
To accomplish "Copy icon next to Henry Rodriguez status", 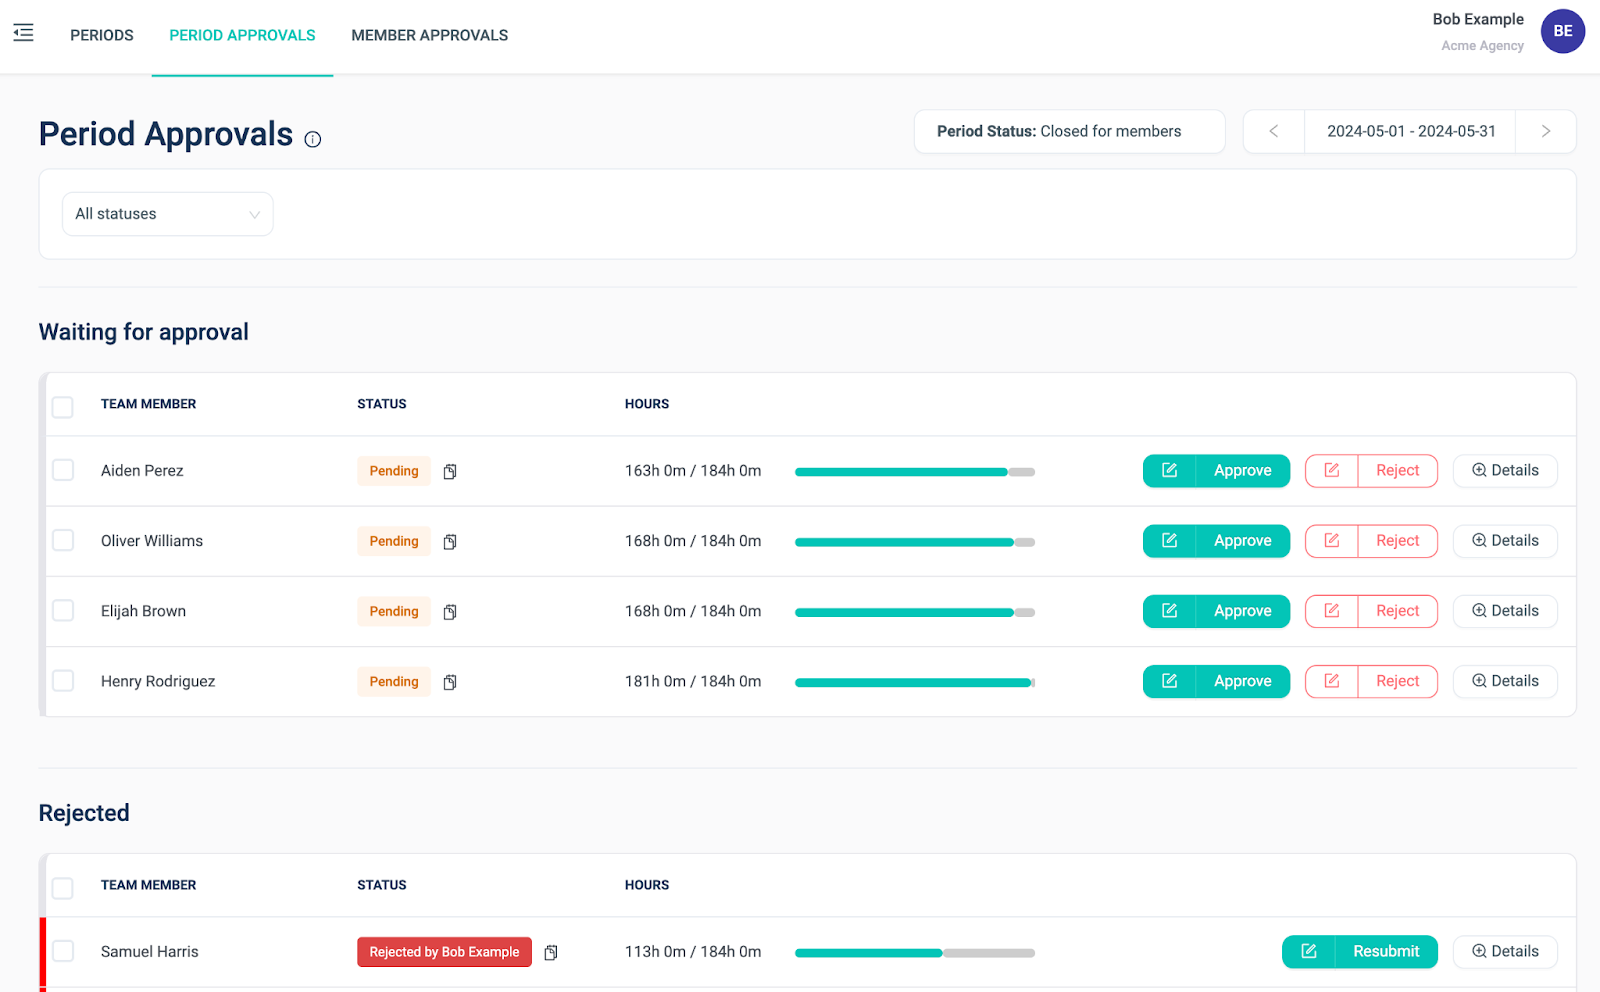I will click(x=450, y=681).
